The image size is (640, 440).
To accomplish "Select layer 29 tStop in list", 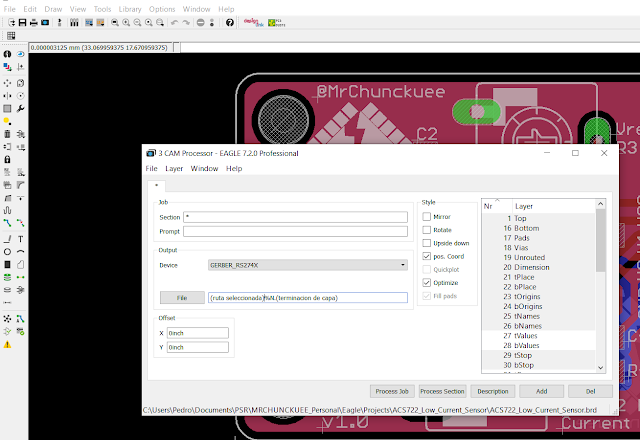I will pos(539,356).
